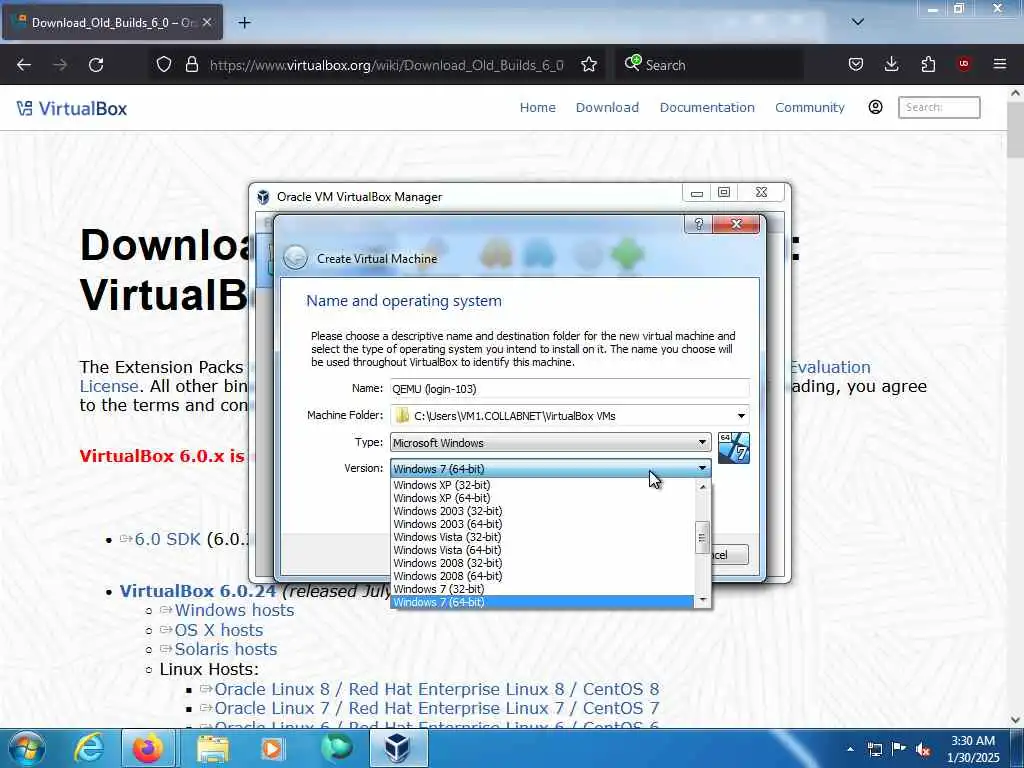Open the 6.0 SDK link
1024x768 pixels.
click(167, 539)
